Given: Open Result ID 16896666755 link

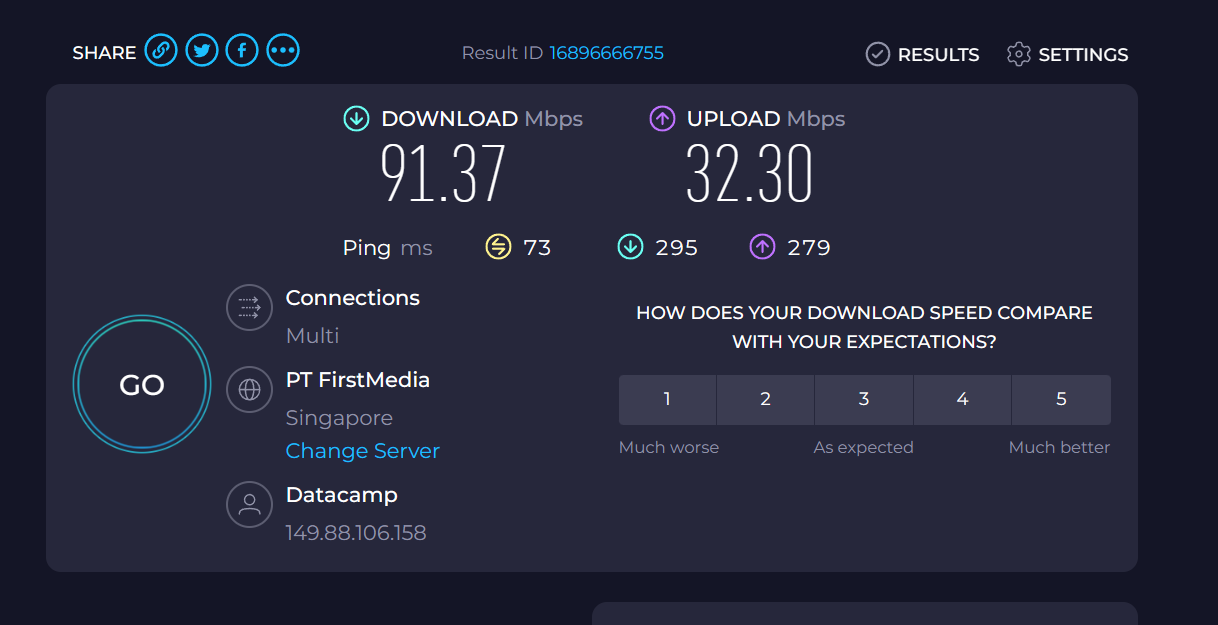Looking at the screenshot, I should [x=606, y=53].
